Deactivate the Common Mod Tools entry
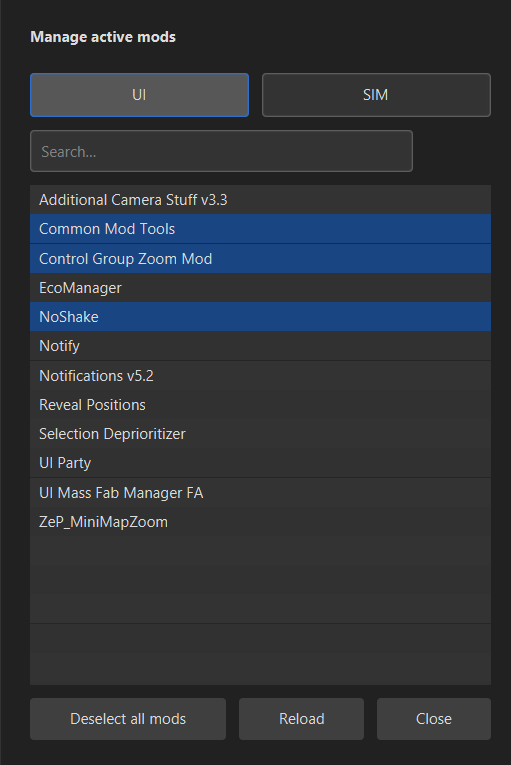 (x=261, y=229)
